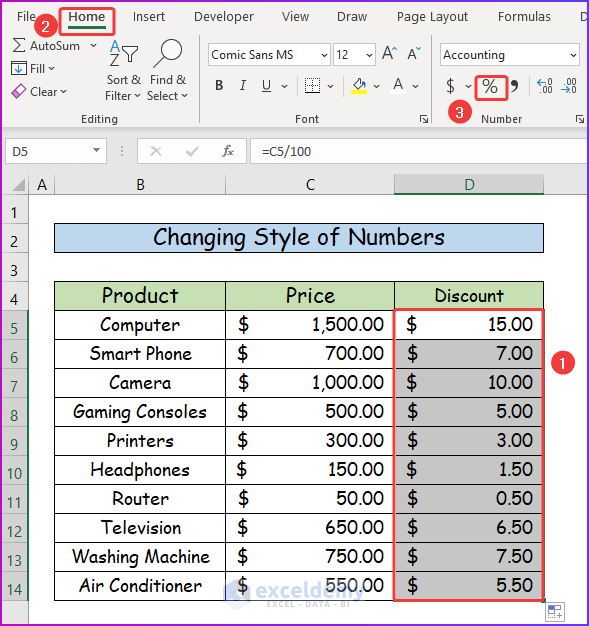
Task: Select the Gaming Consoles cell
Action: click(140, 412)
